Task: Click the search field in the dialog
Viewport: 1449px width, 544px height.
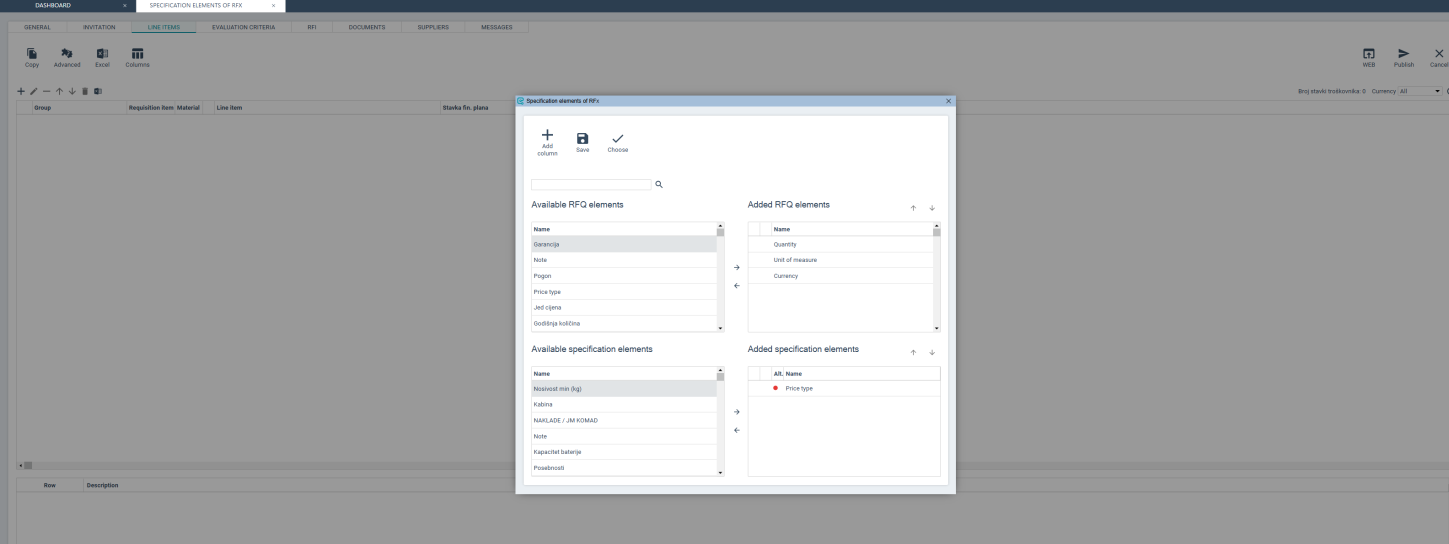Action: [x=591, y=185]
